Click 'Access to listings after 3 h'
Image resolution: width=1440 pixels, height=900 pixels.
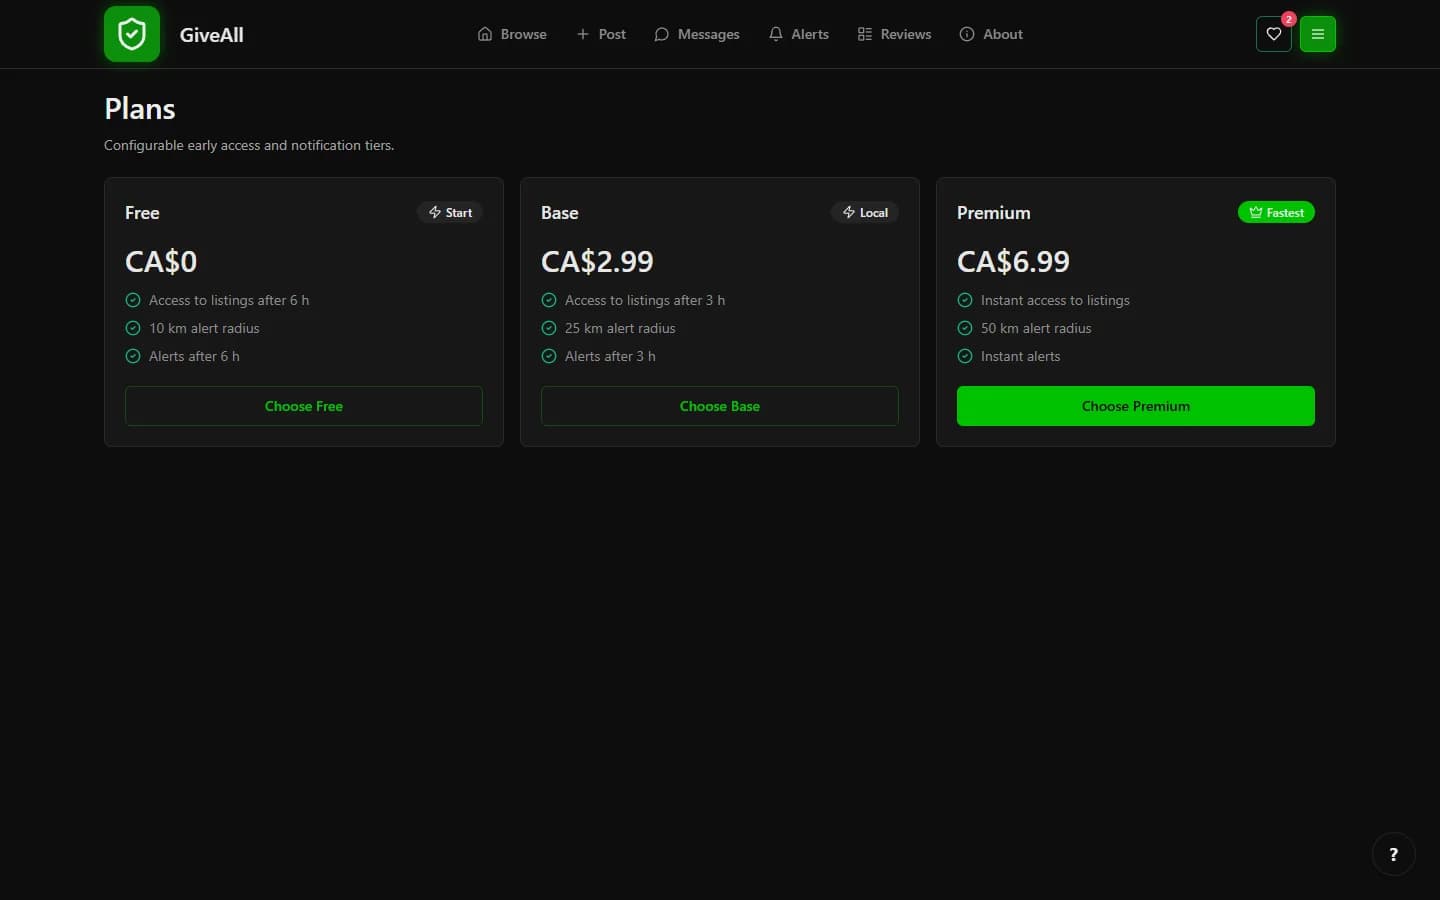point(645,300)
